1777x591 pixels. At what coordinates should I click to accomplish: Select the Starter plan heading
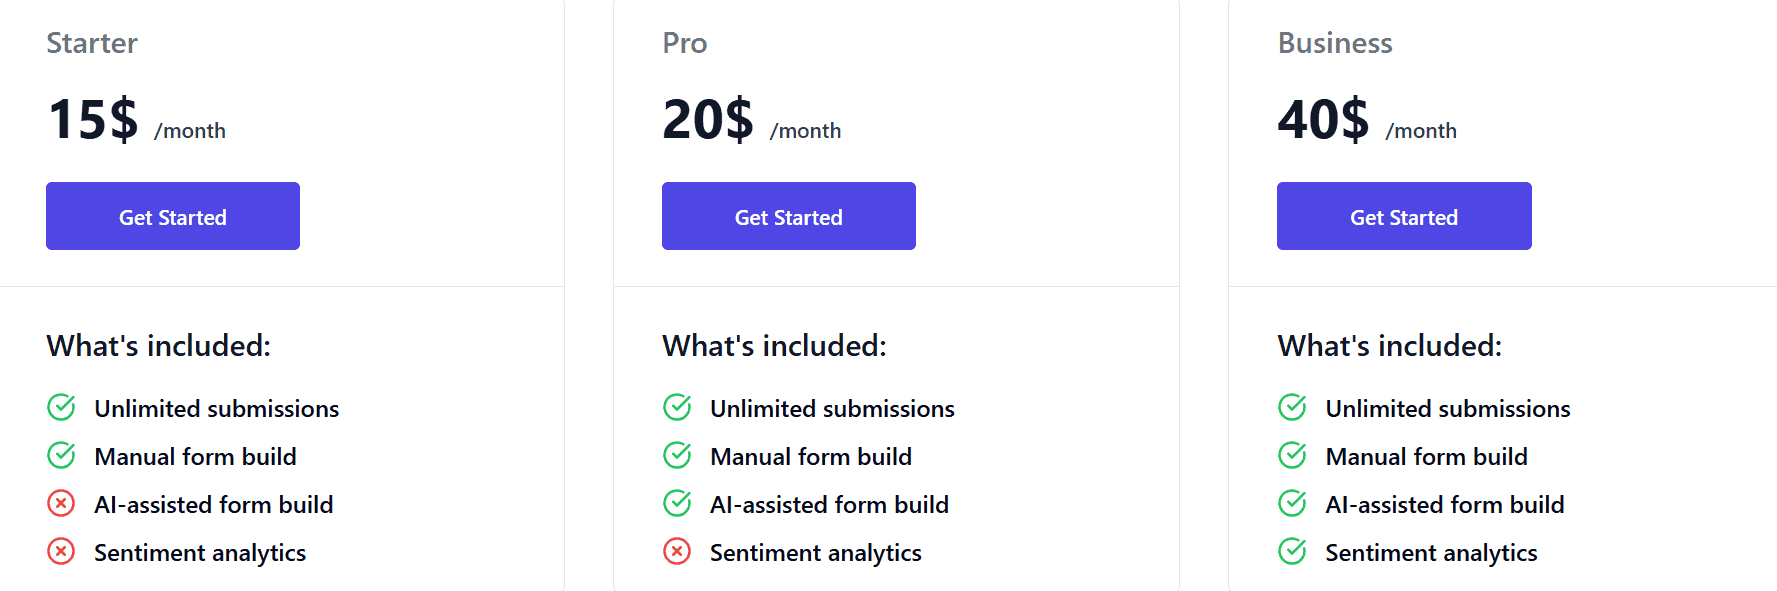tap(92, 43)
